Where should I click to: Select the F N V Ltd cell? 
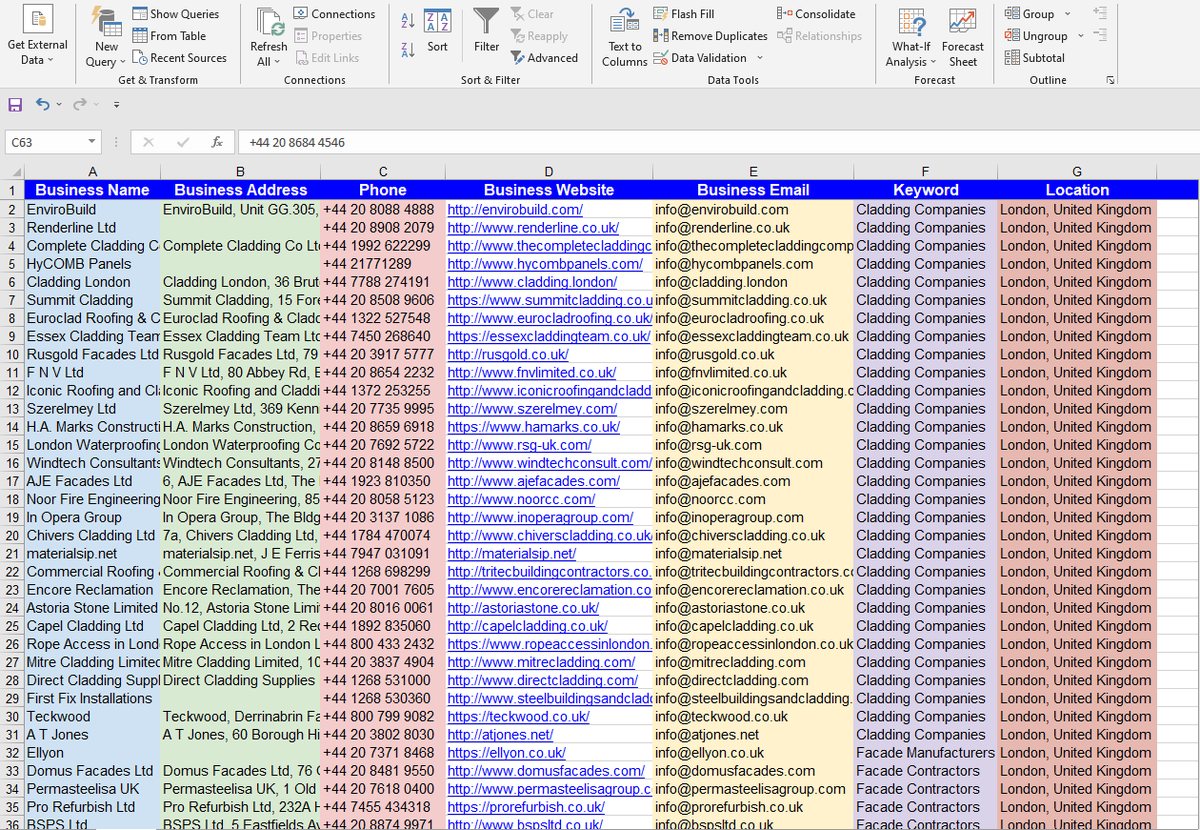92,372
